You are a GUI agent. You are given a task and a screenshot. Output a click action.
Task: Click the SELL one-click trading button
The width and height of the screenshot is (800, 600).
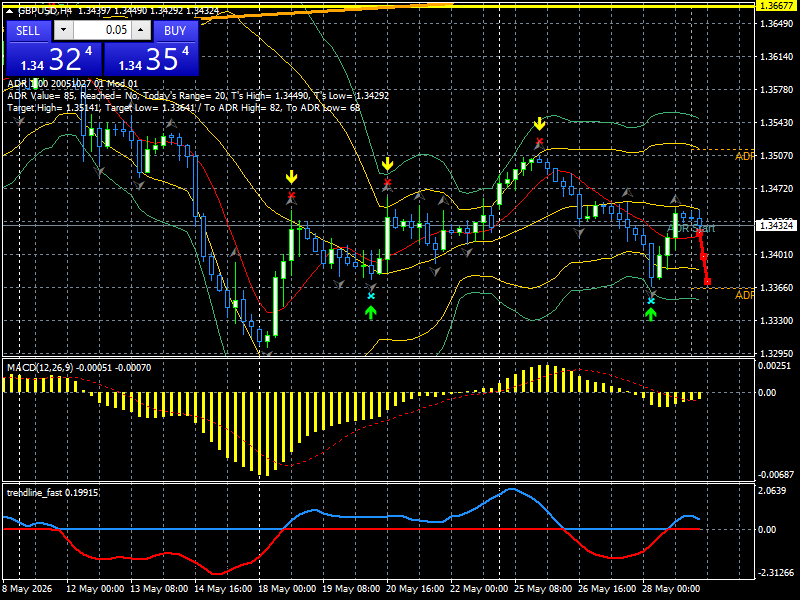coord(29,31)
